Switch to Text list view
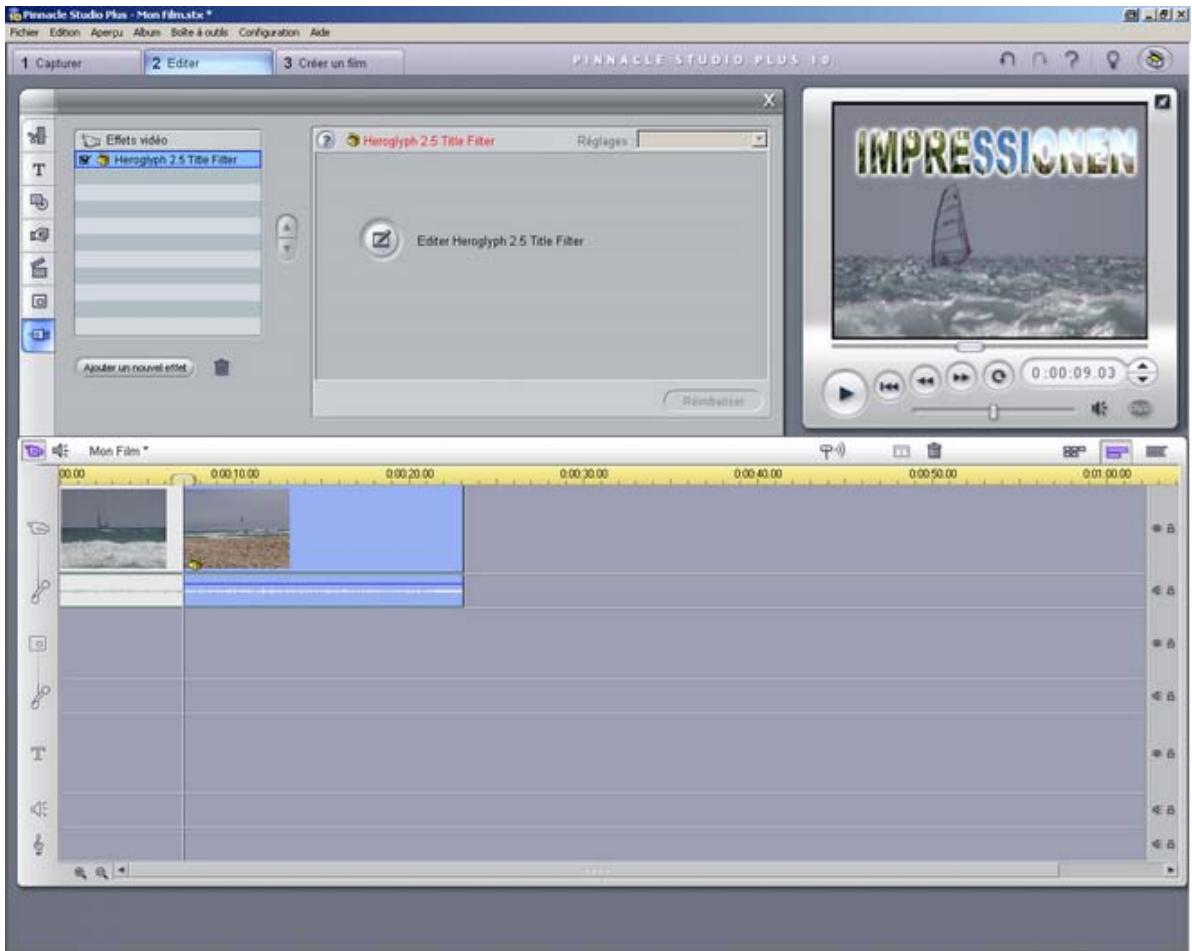 pos(1156,452)
